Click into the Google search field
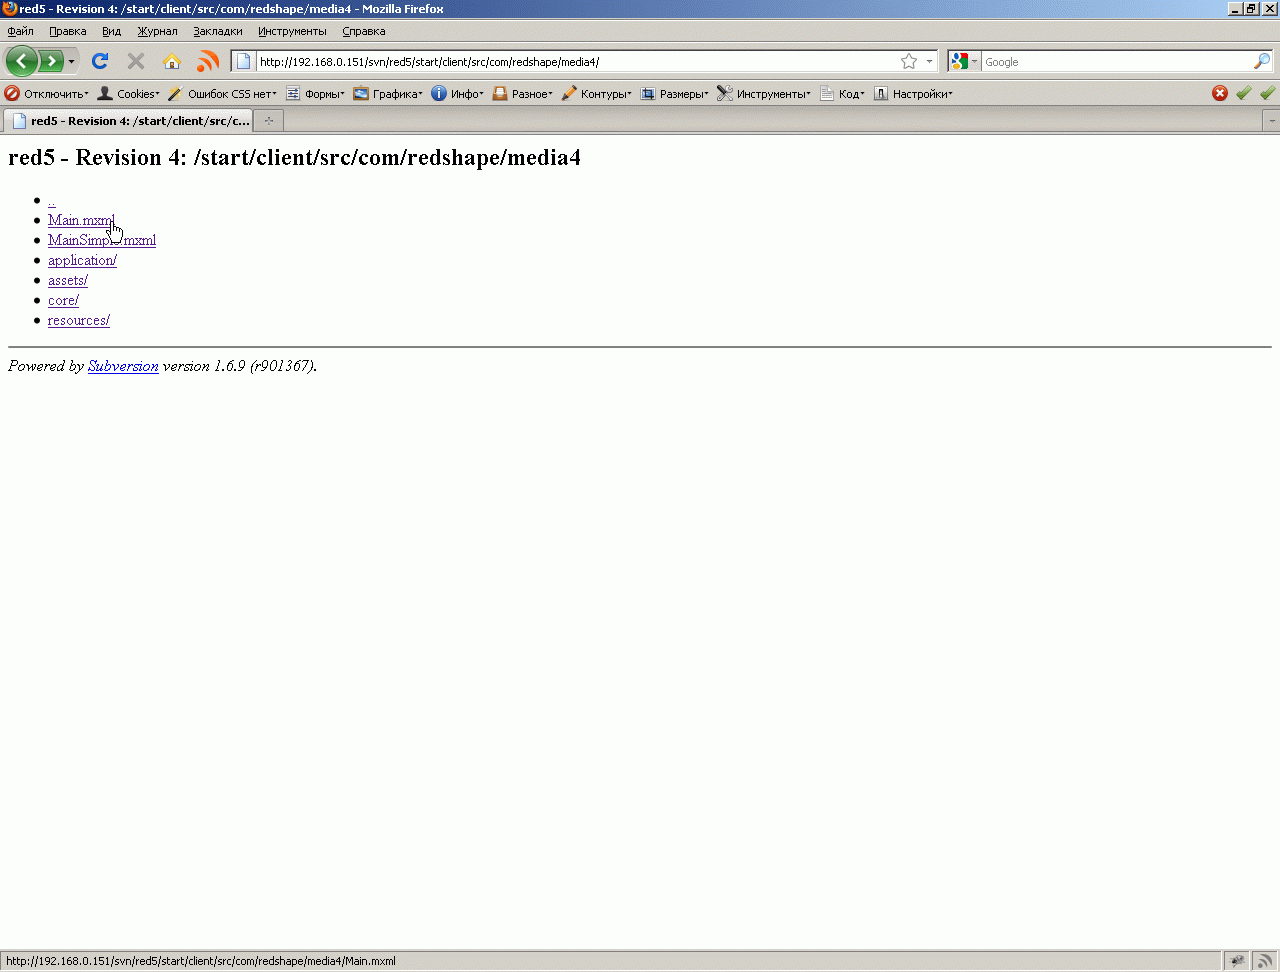This screenshot has width=1280, height=972. (x=1117, y=62)
